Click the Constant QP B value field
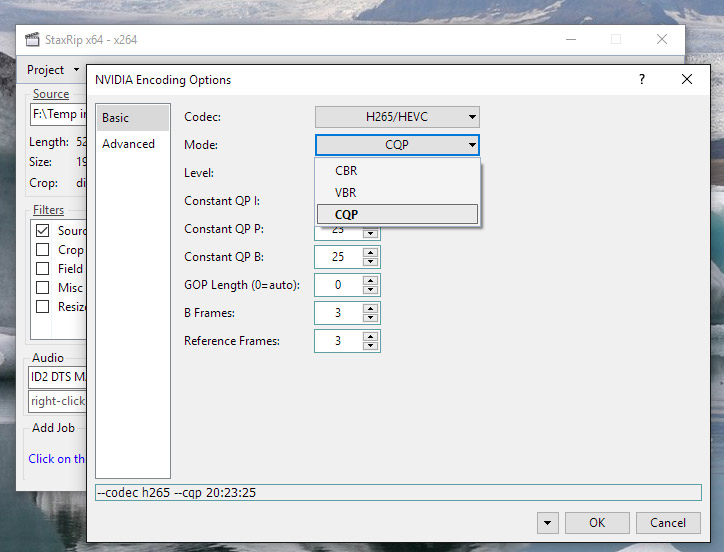 click(x=338, y=257)
